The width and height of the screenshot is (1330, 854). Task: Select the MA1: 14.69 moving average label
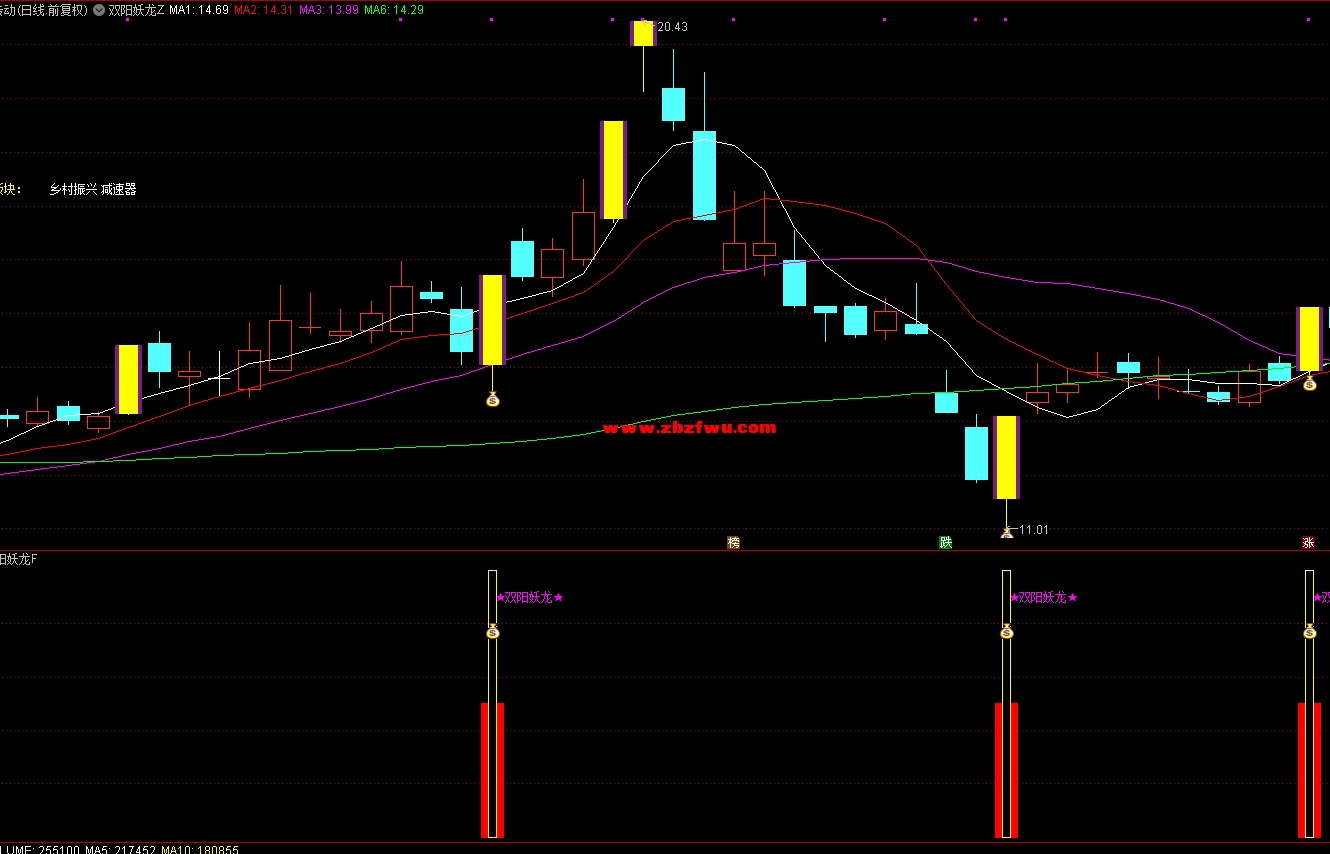(199, 10)
